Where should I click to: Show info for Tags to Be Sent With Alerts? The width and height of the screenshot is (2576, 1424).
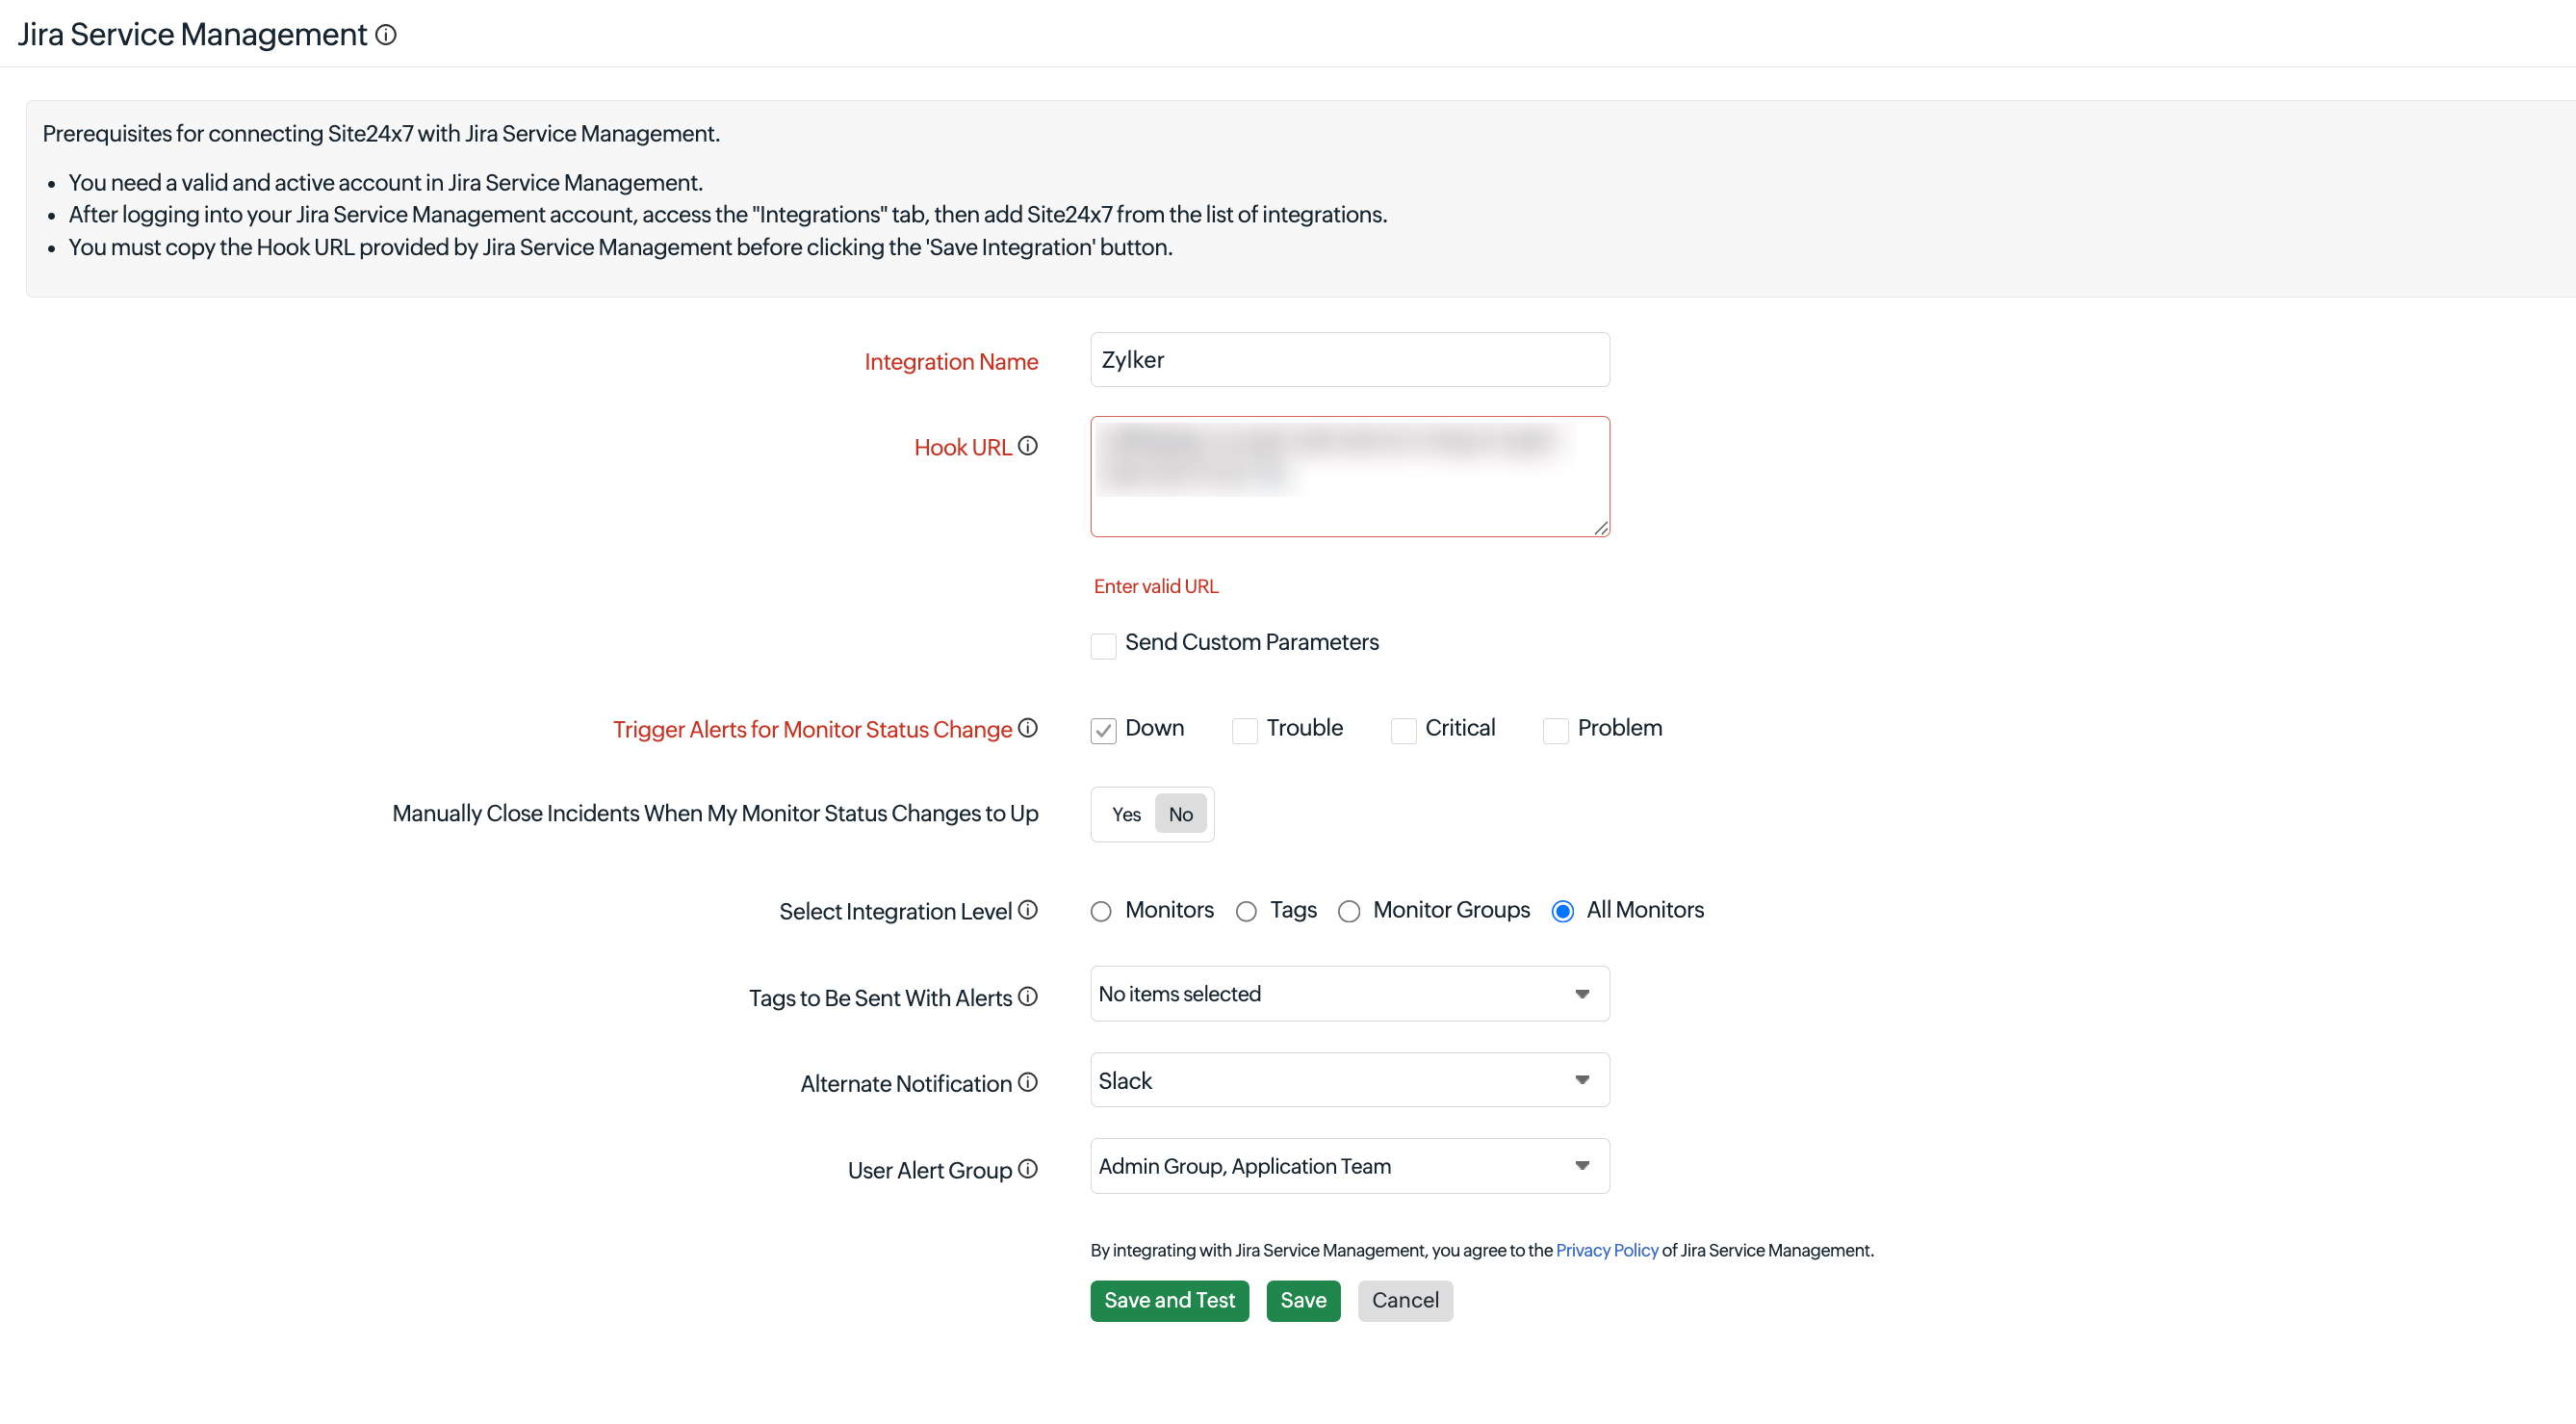click(1028, 997)
